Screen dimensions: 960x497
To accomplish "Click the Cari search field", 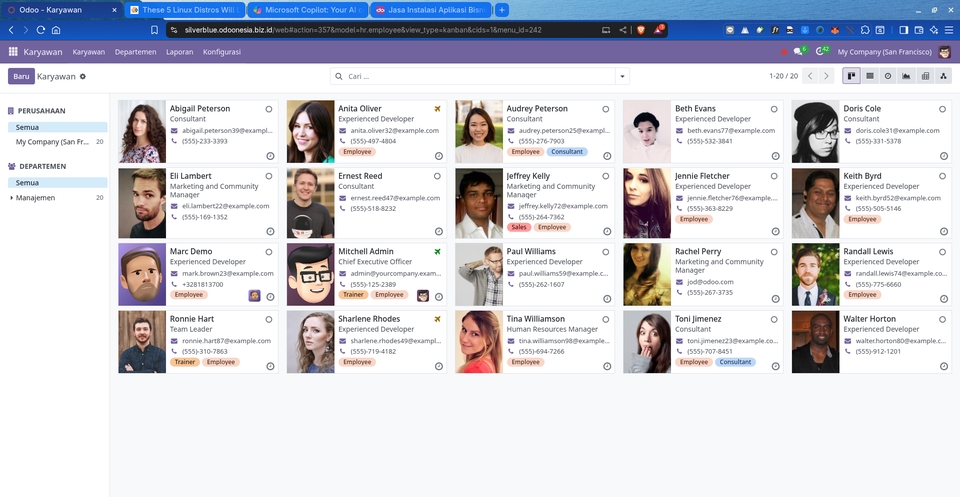I will [475, 76].
